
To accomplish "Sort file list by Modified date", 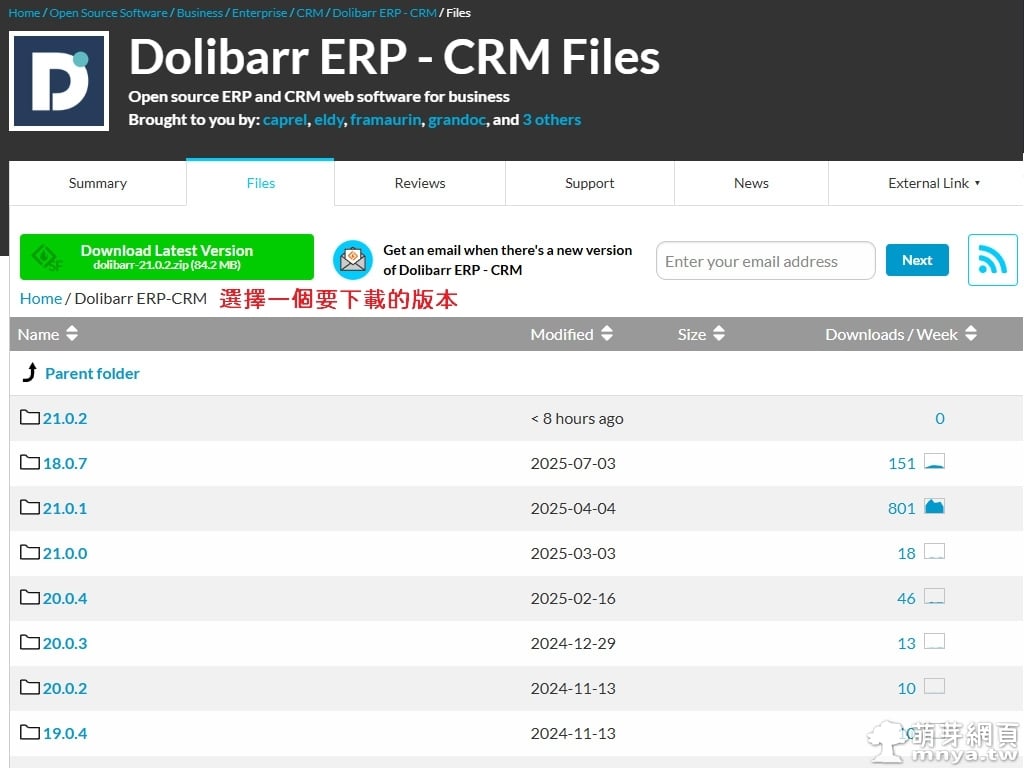I will 571,334.
